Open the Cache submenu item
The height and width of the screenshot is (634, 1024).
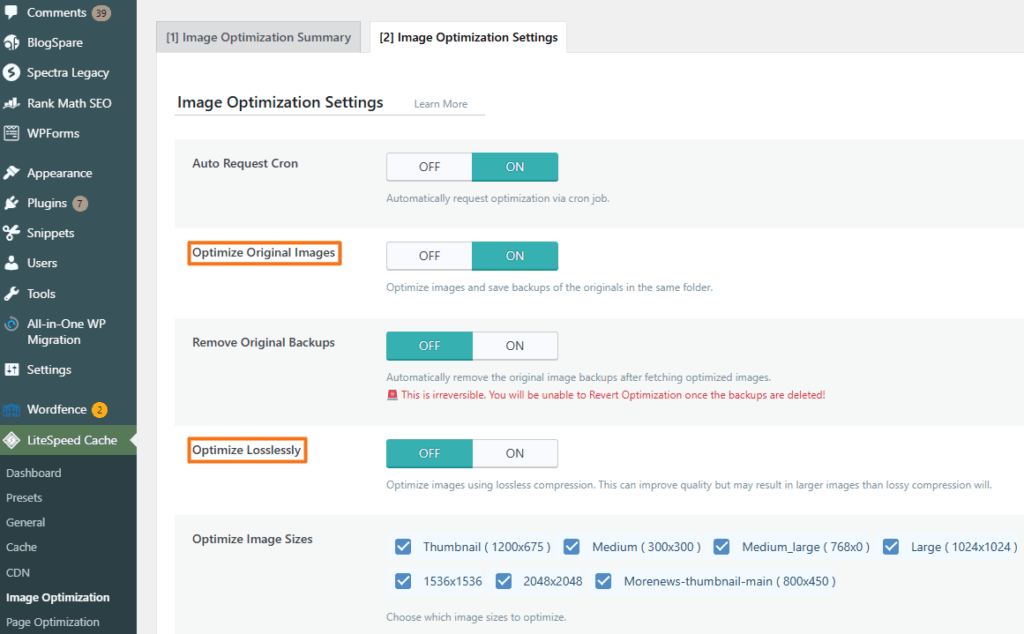(22, 547)
